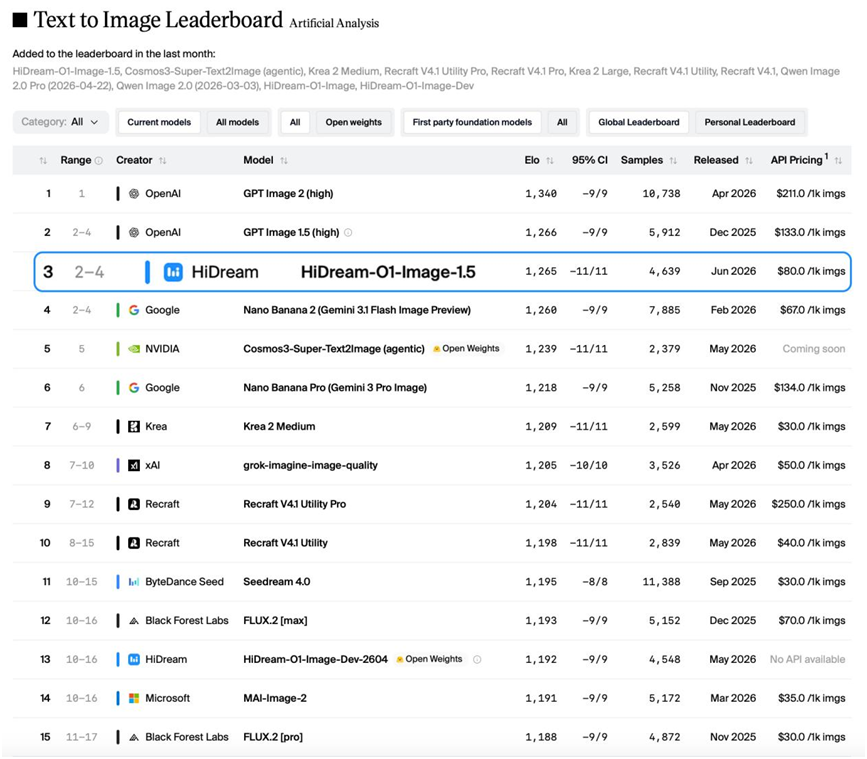Switch to Personal Leaderboard tab
The width and height of the screenshot is (867, 759).
[750, 122]
